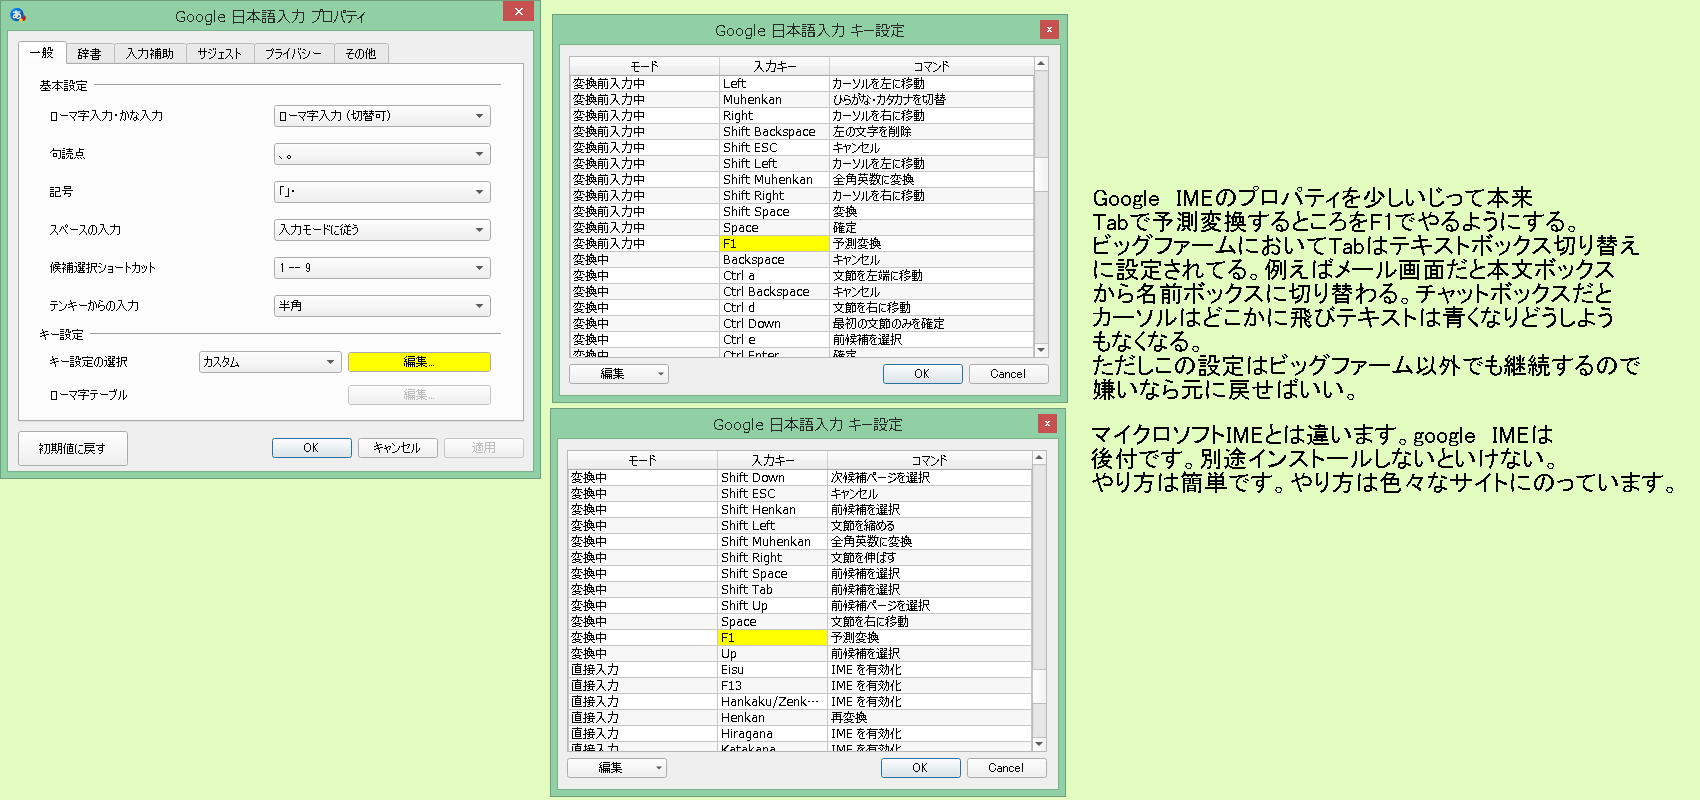Click the Google IME app icon in properties title bar
The height and width of the screenshot is (800, 1700).
click(x=17, y=14)
